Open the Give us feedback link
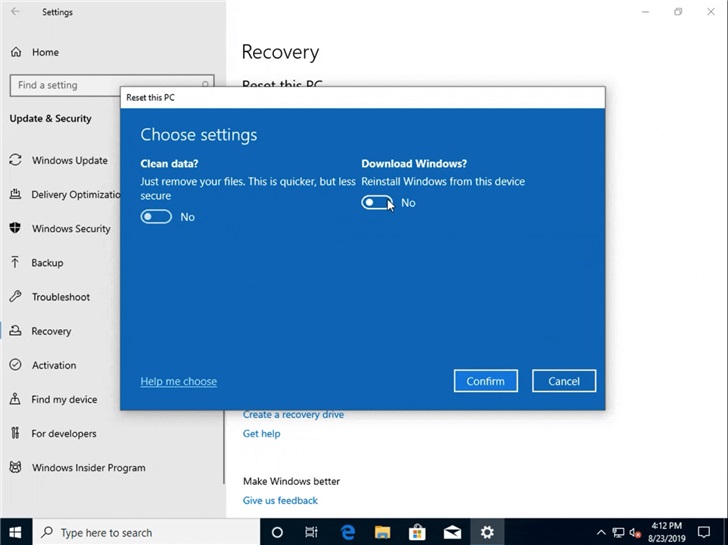The image size is (728, 545). (280, 500)
